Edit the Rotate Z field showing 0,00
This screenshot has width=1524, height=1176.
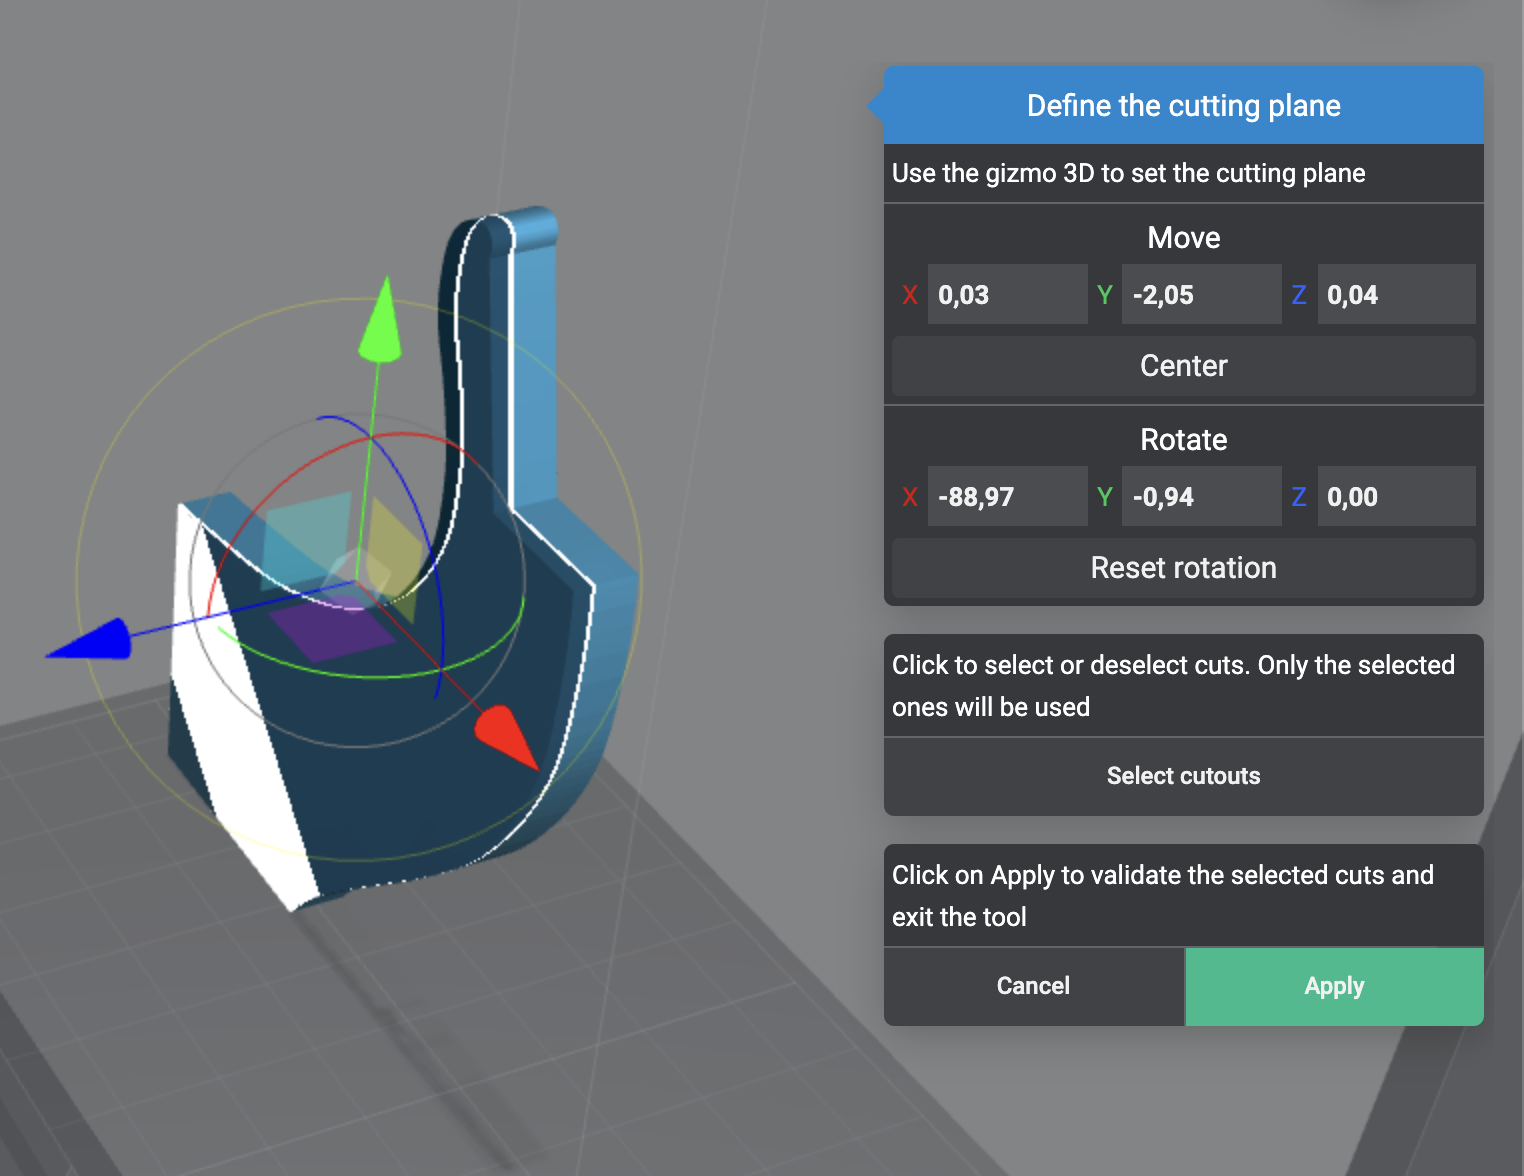coord(1395,497)
